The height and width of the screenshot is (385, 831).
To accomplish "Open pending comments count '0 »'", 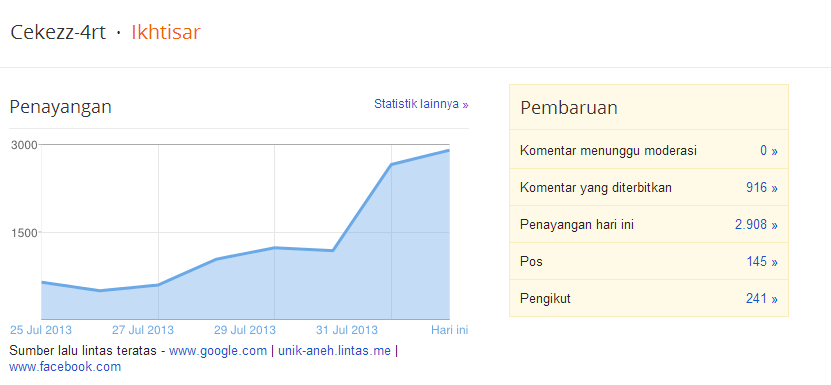I will 768,151.
